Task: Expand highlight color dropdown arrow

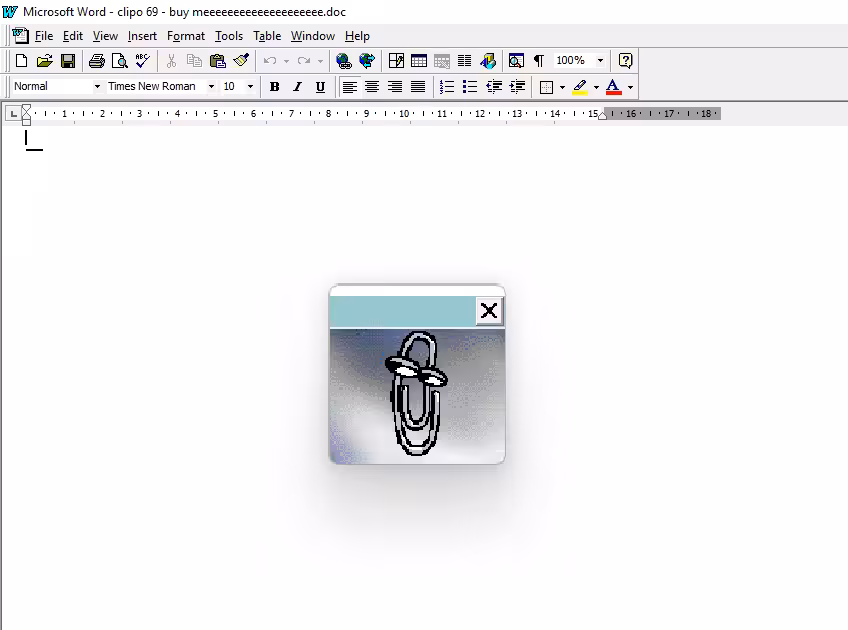Action: click(x=596, y=87)
